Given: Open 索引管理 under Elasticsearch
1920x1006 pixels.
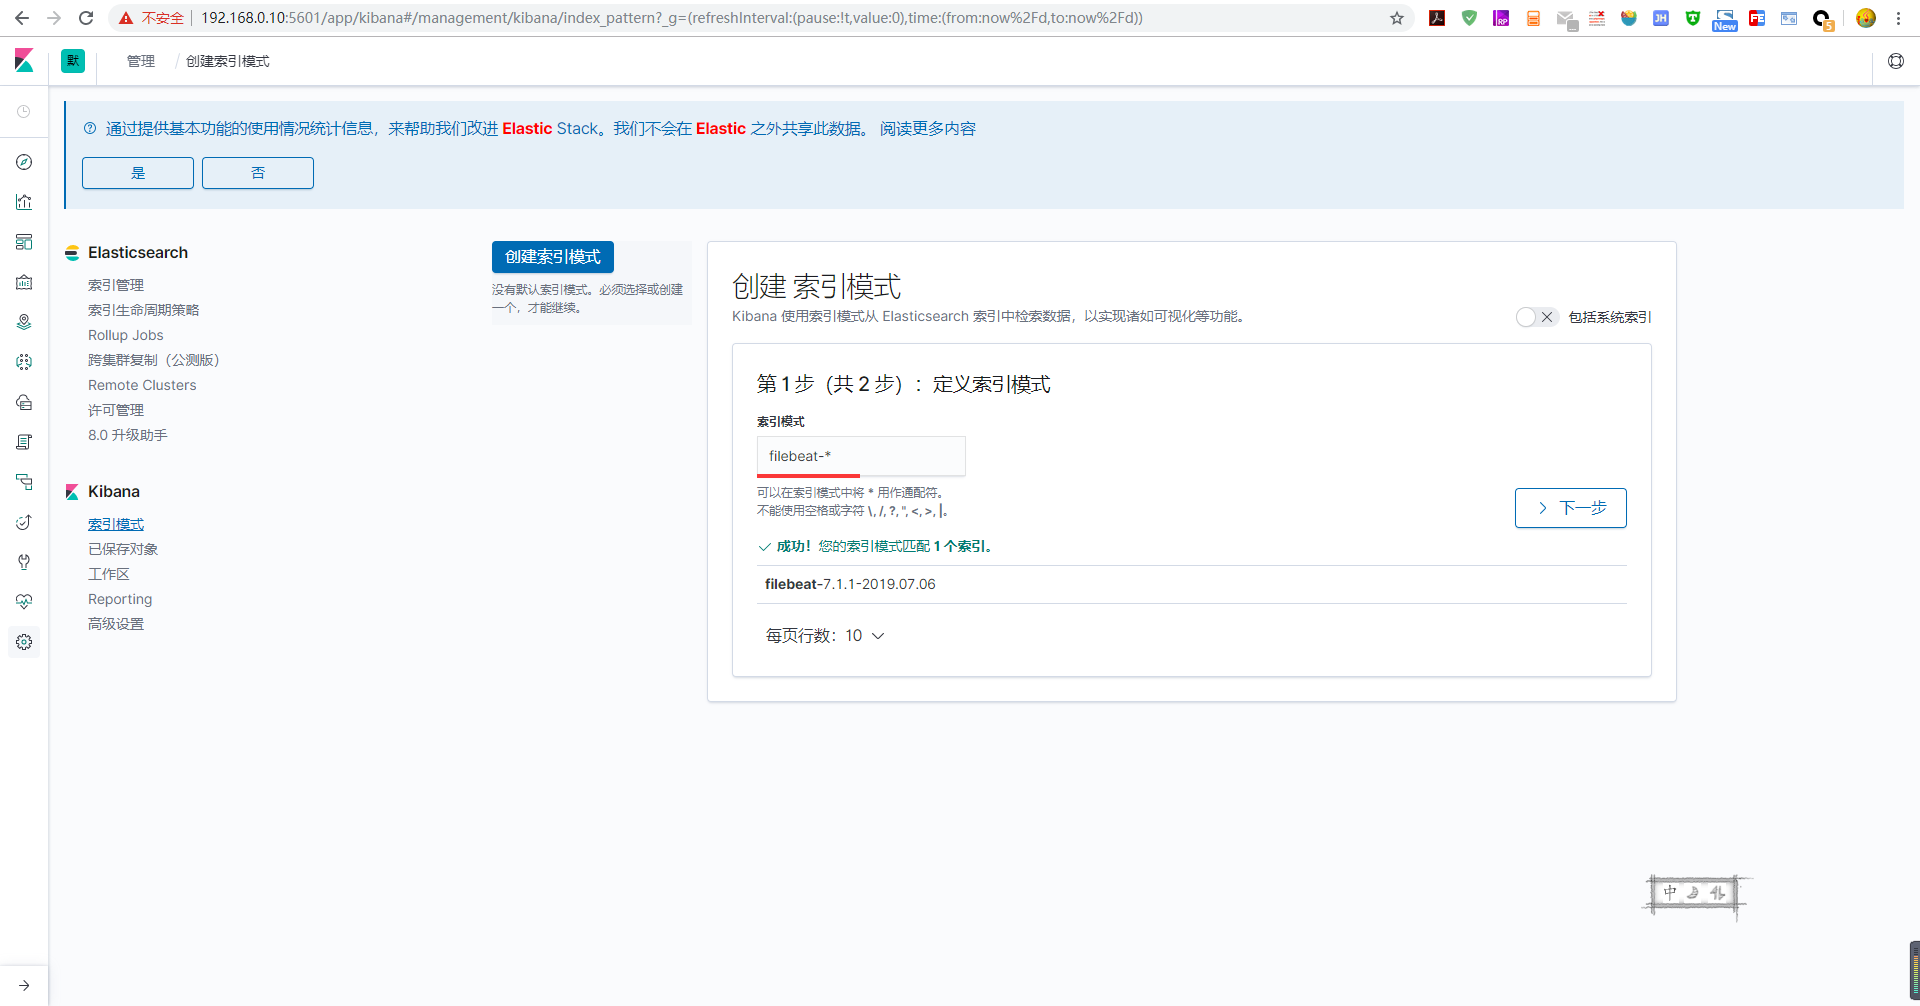Looking at the screenshot, I should pos(116,285).
